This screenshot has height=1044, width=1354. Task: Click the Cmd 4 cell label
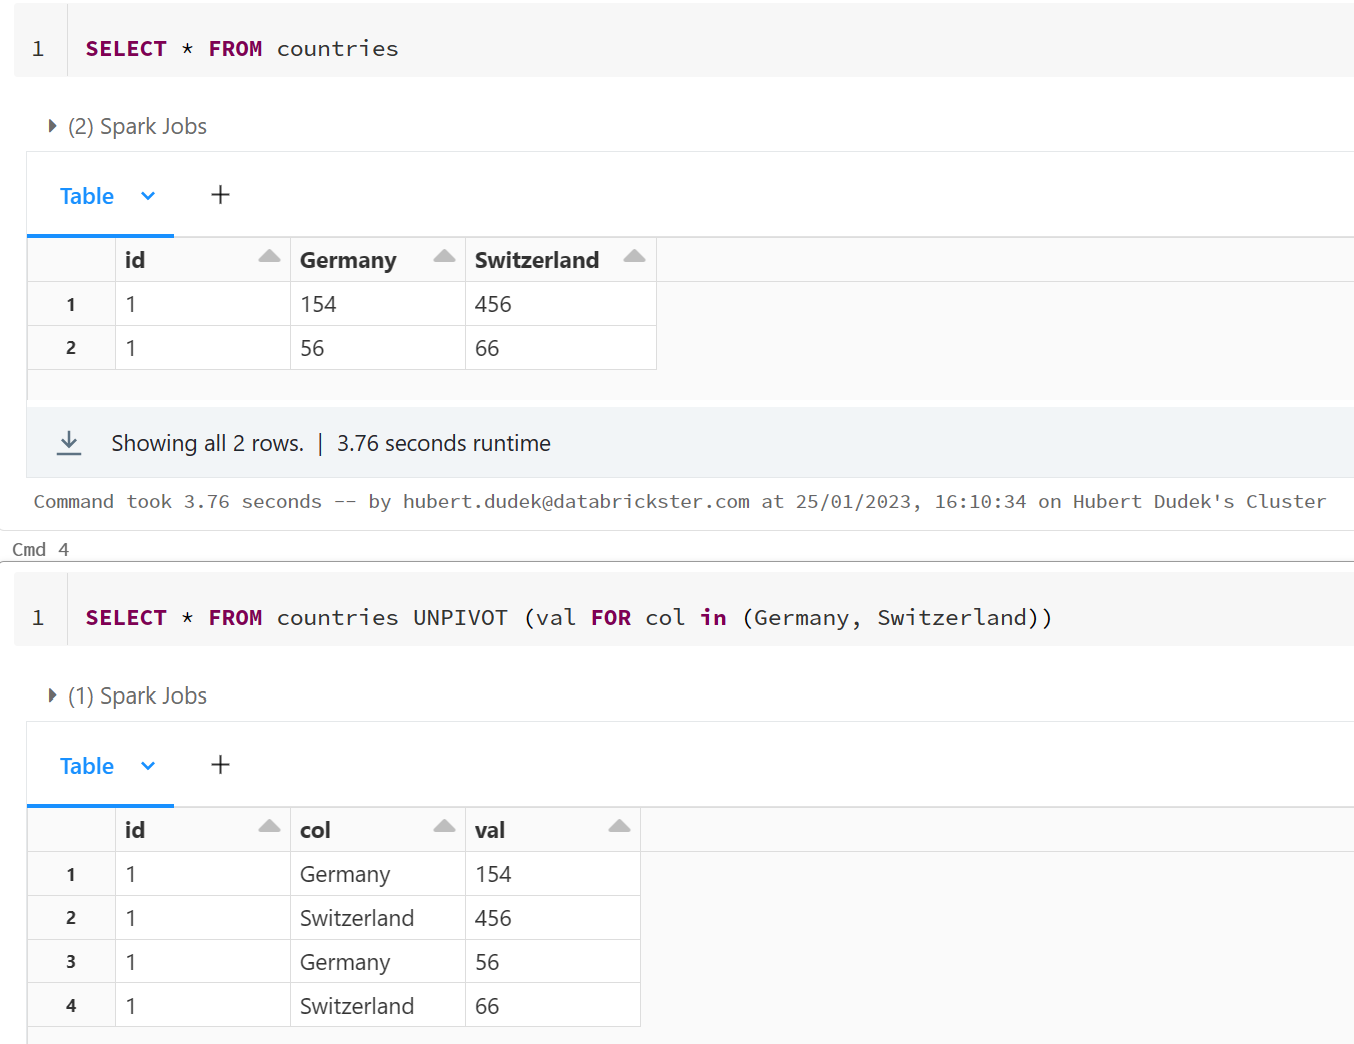click(x=40, y=549)
